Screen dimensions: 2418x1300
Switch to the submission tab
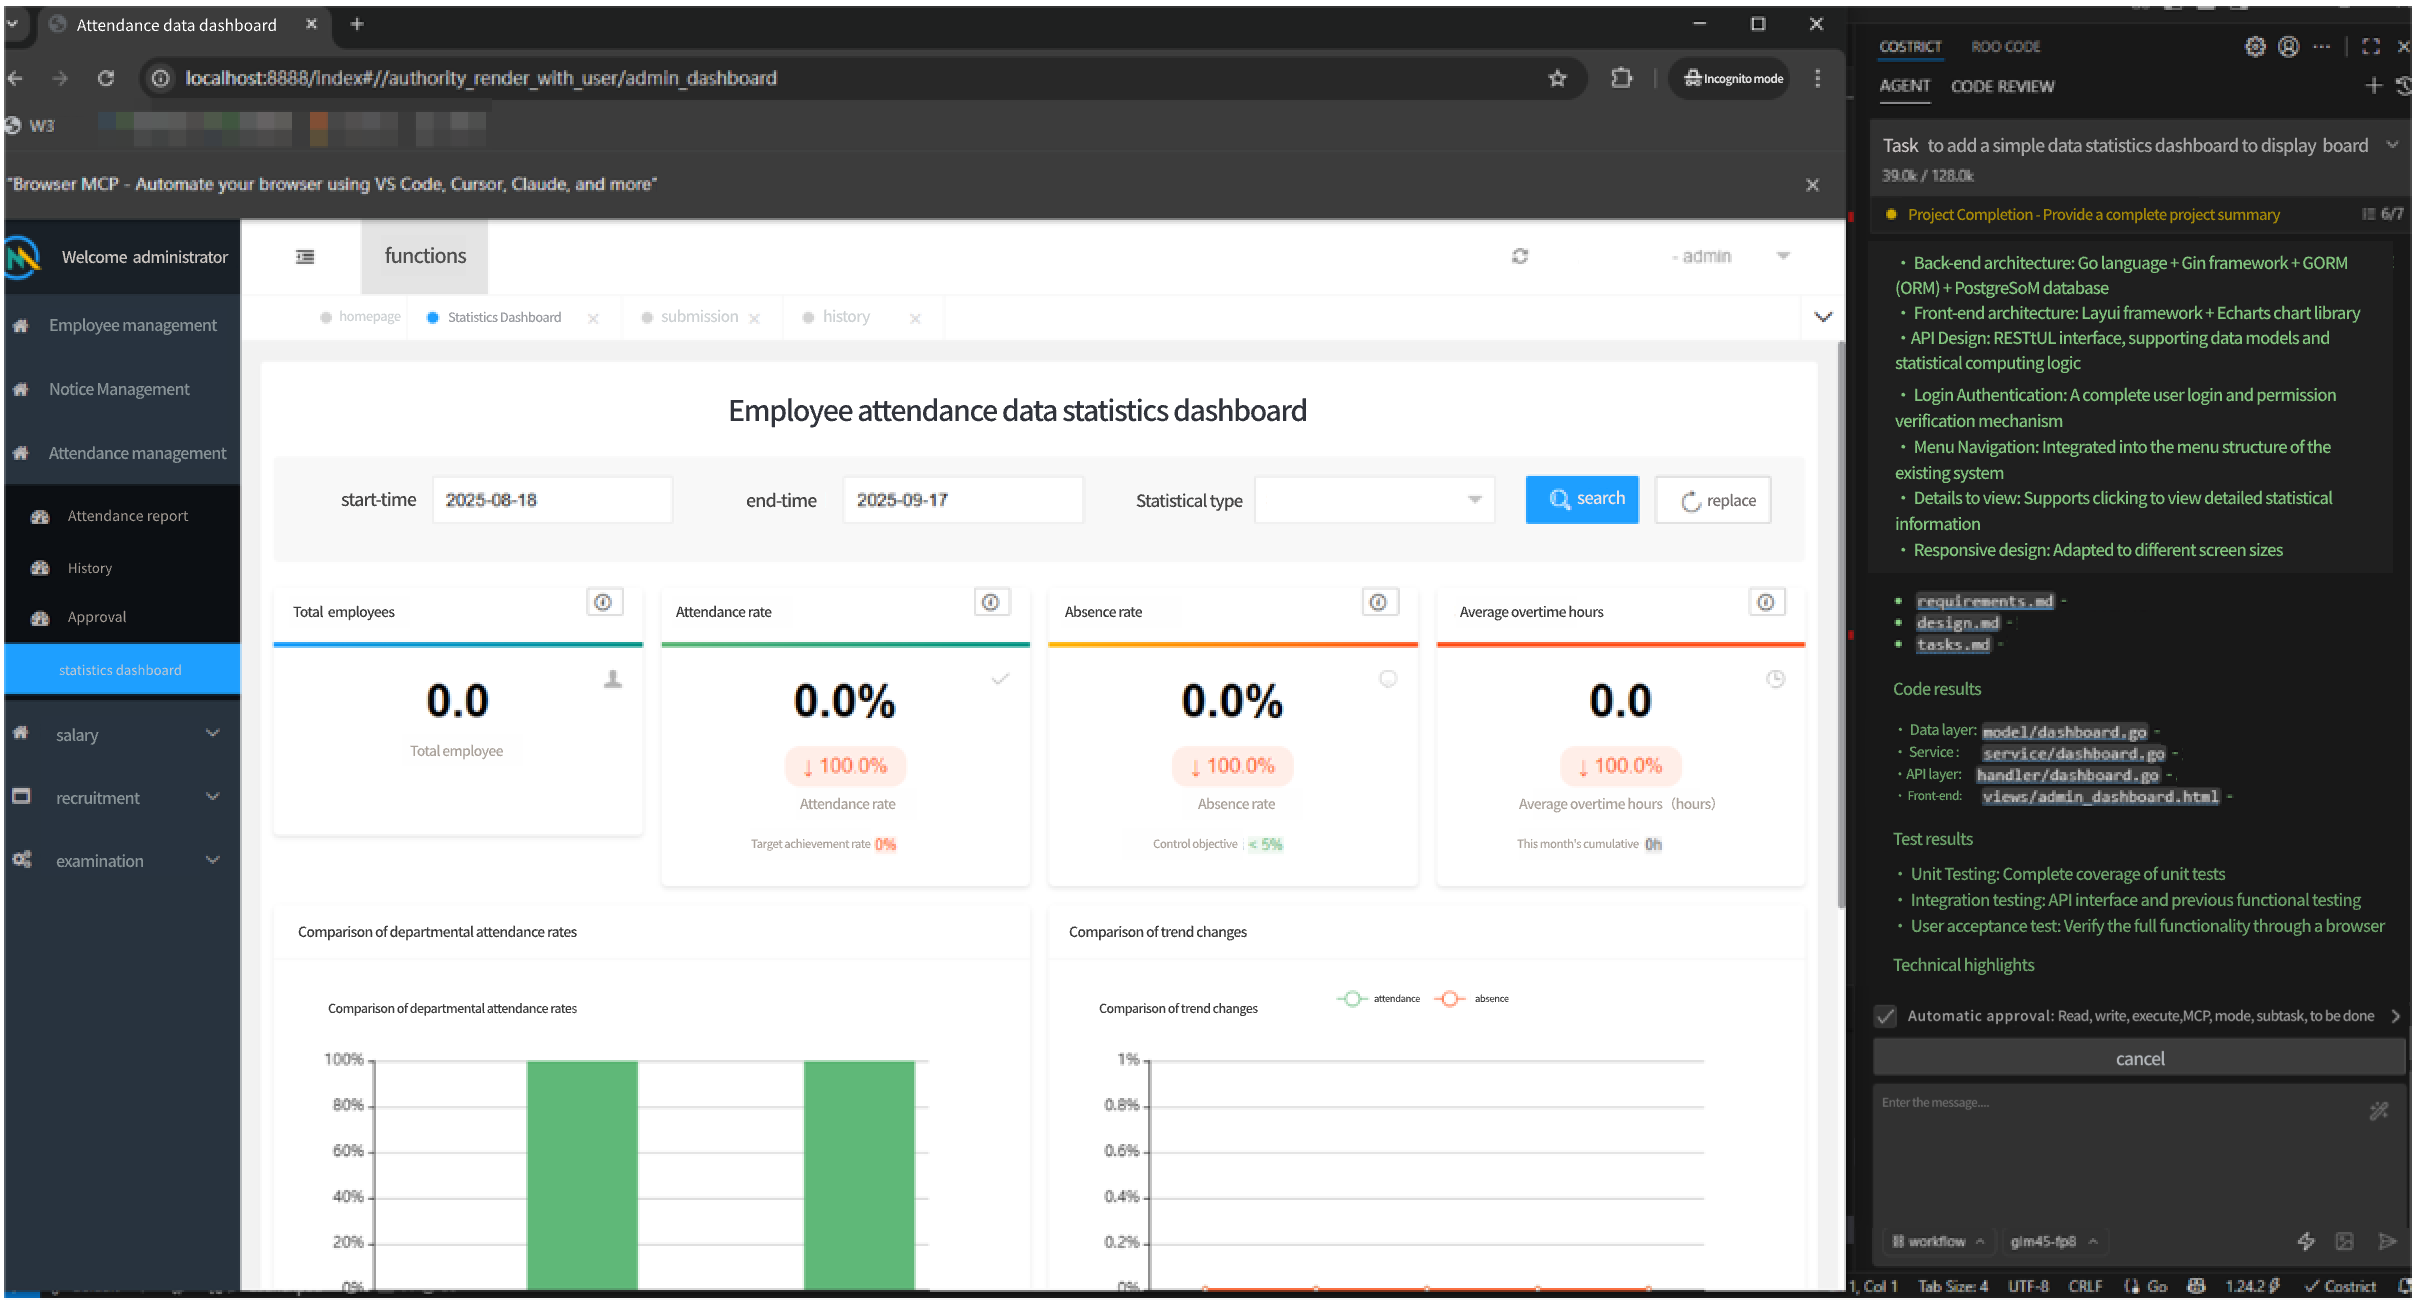(x=699, y=317)
